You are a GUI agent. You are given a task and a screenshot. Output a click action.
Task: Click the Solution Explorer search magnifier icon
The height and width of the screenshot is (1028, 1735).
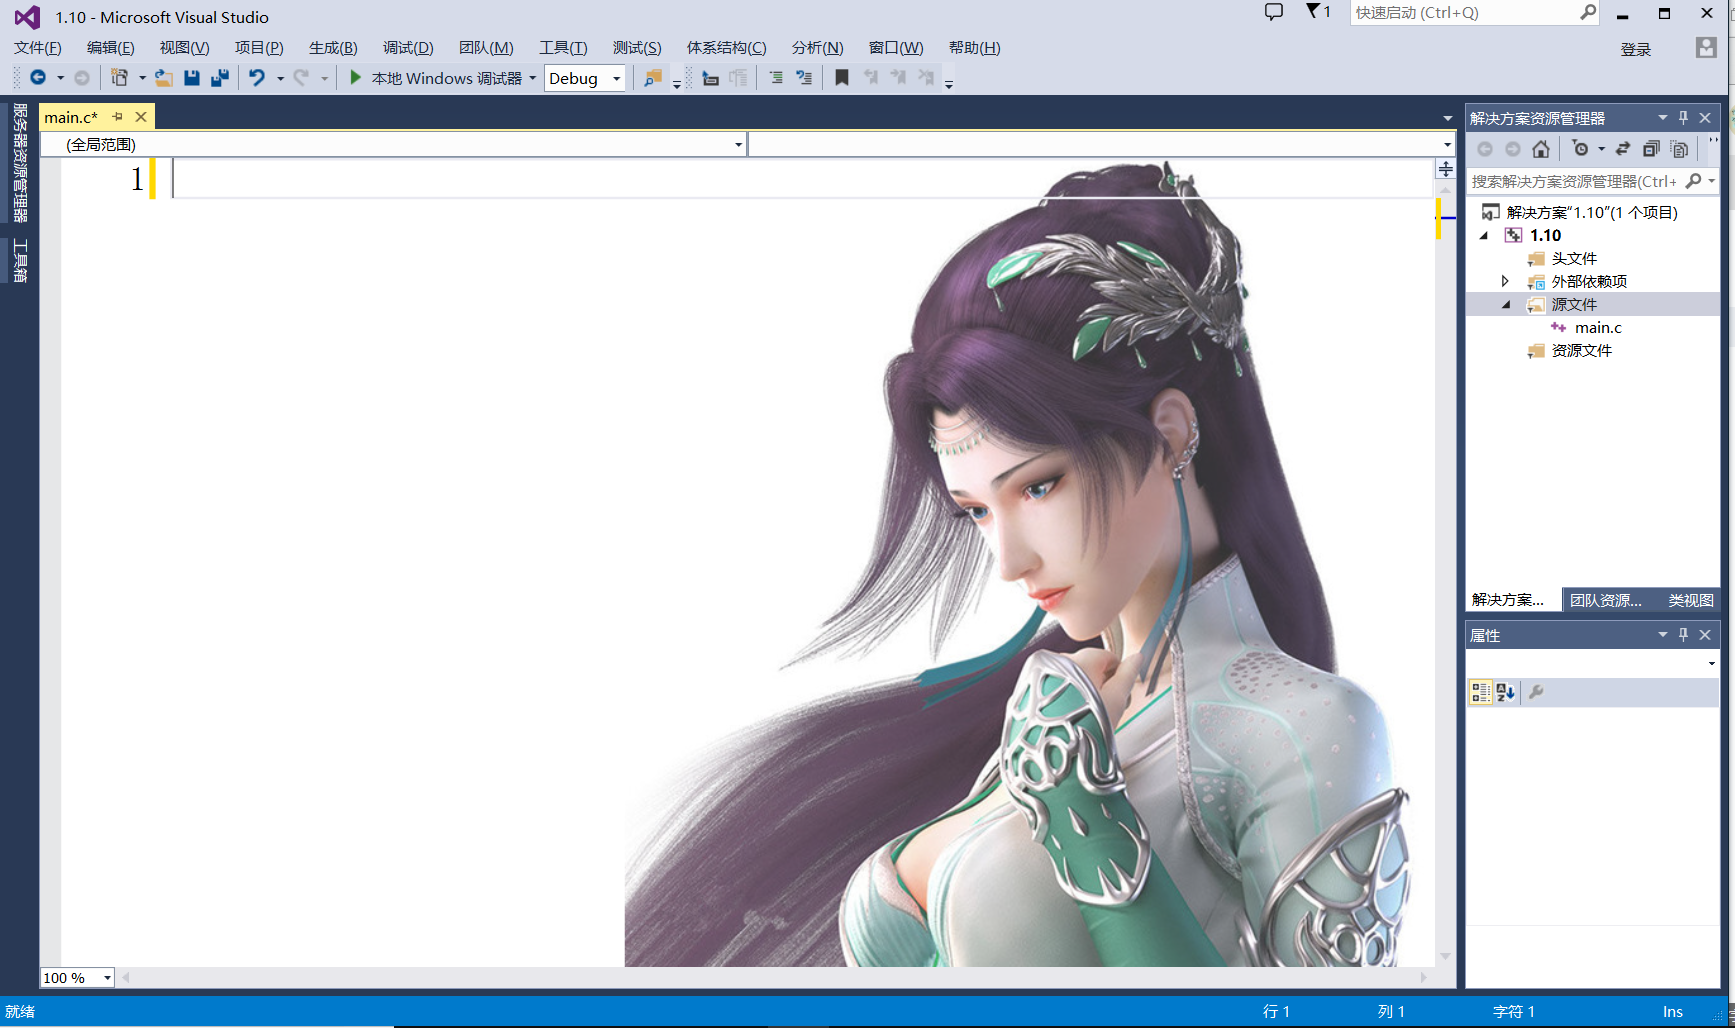[x=1693, y=181]
